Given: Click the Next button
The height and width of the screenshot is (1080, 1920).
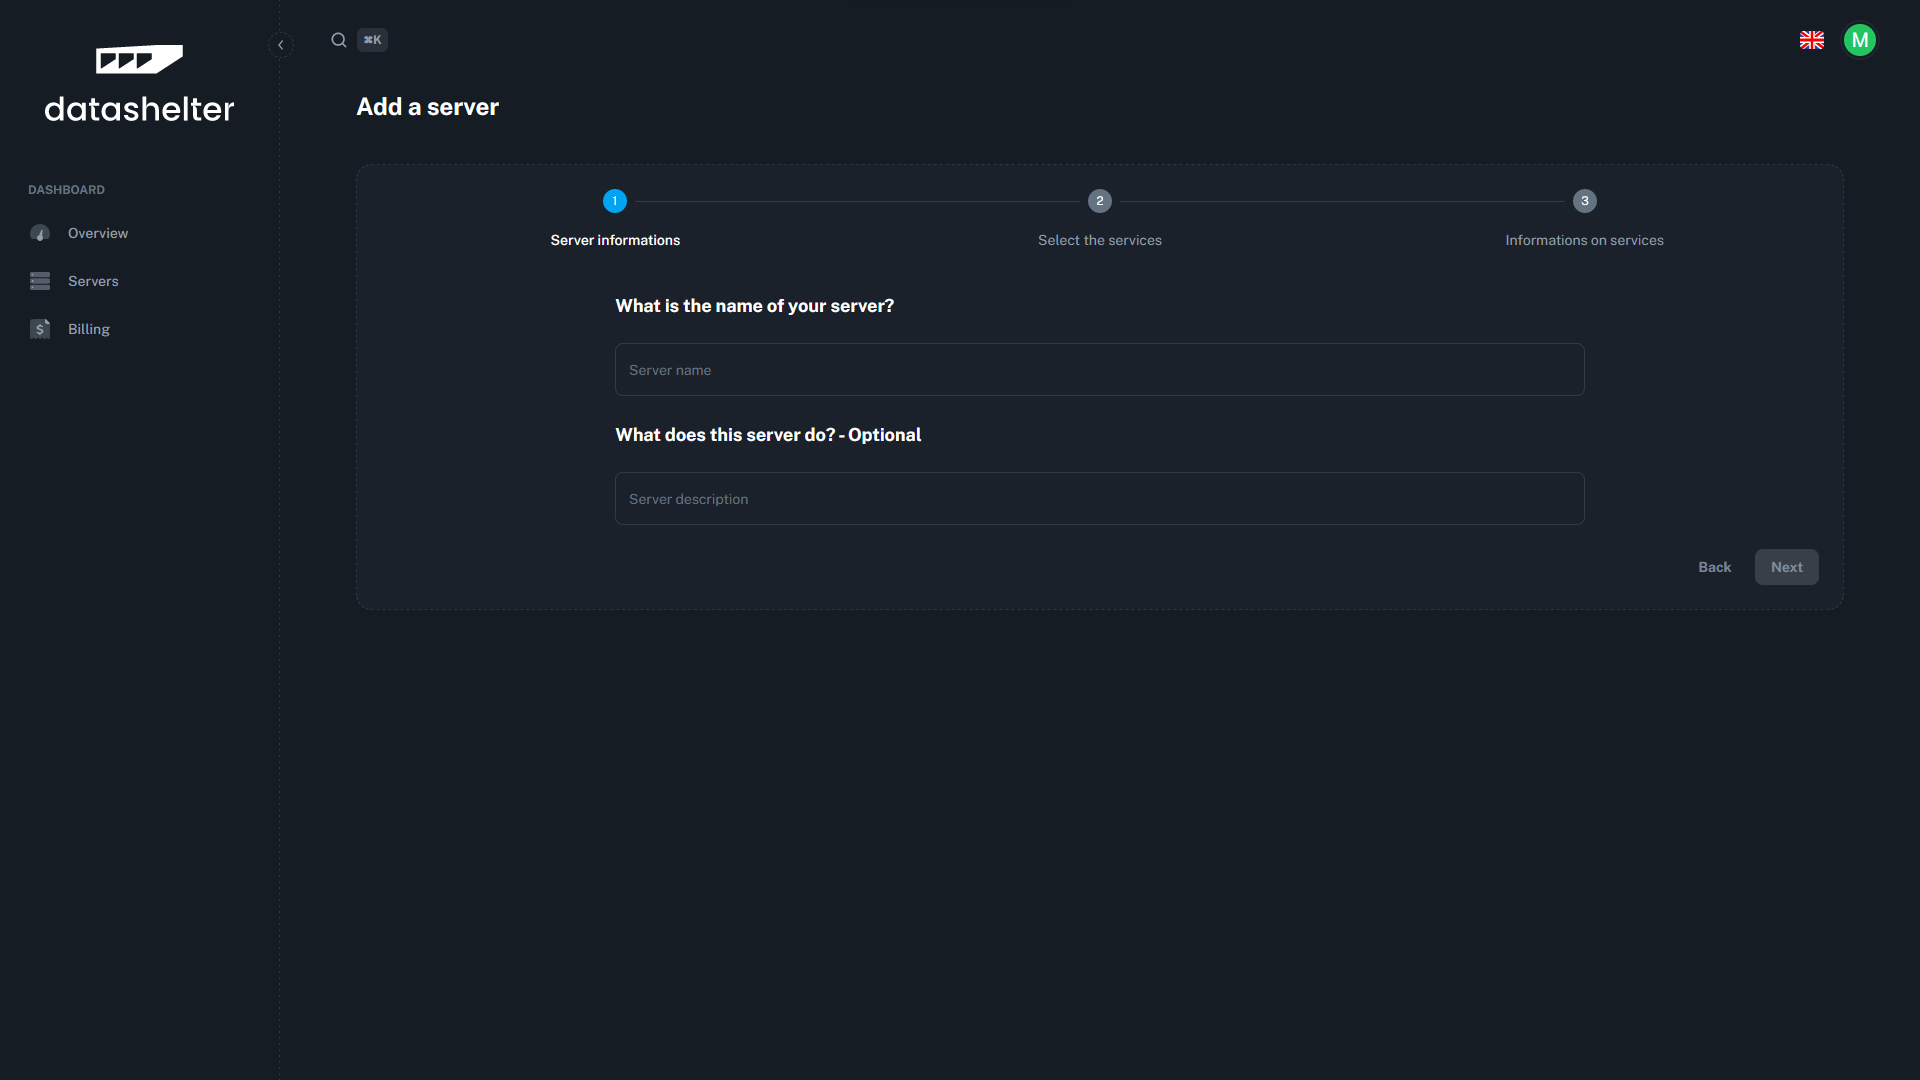Looking at the screenshot, I should (x=1787, y=567).
